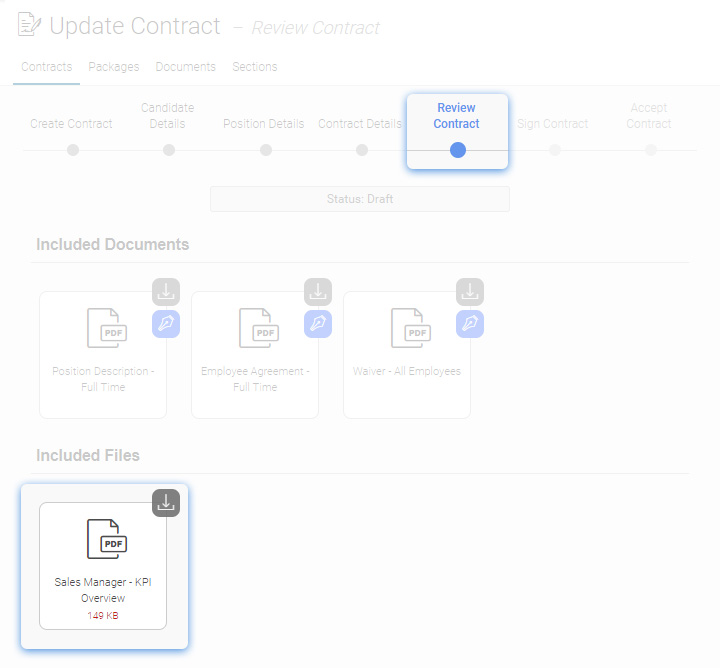This screenshot has width=720, height=668.
Task: Click sign pen icon on Position Description card
Action: pyautogui.click(x=166, y=324)
